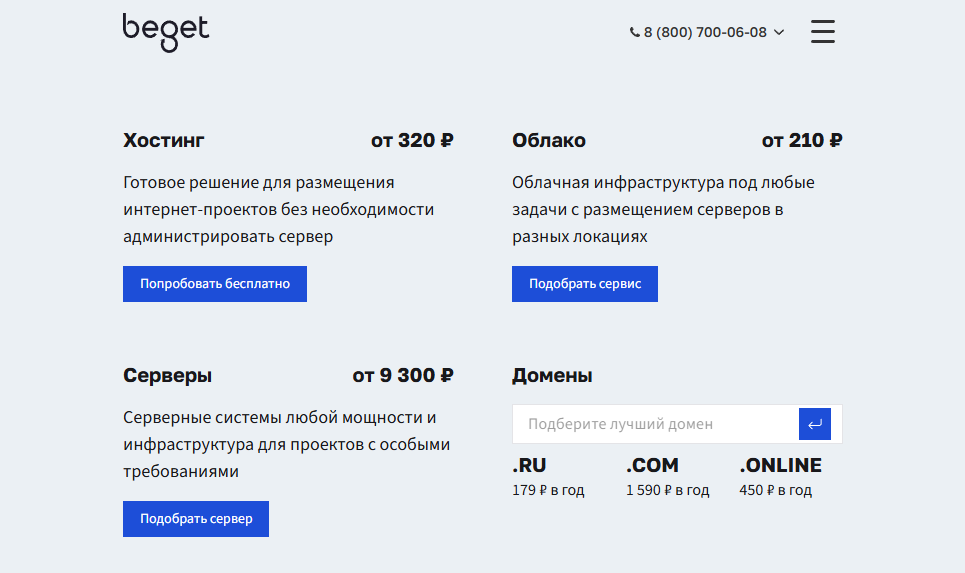This screenshot has width=965, height=573.
Task: Expand the phone number dropdown chevron
Action: (x=780, y=32)
